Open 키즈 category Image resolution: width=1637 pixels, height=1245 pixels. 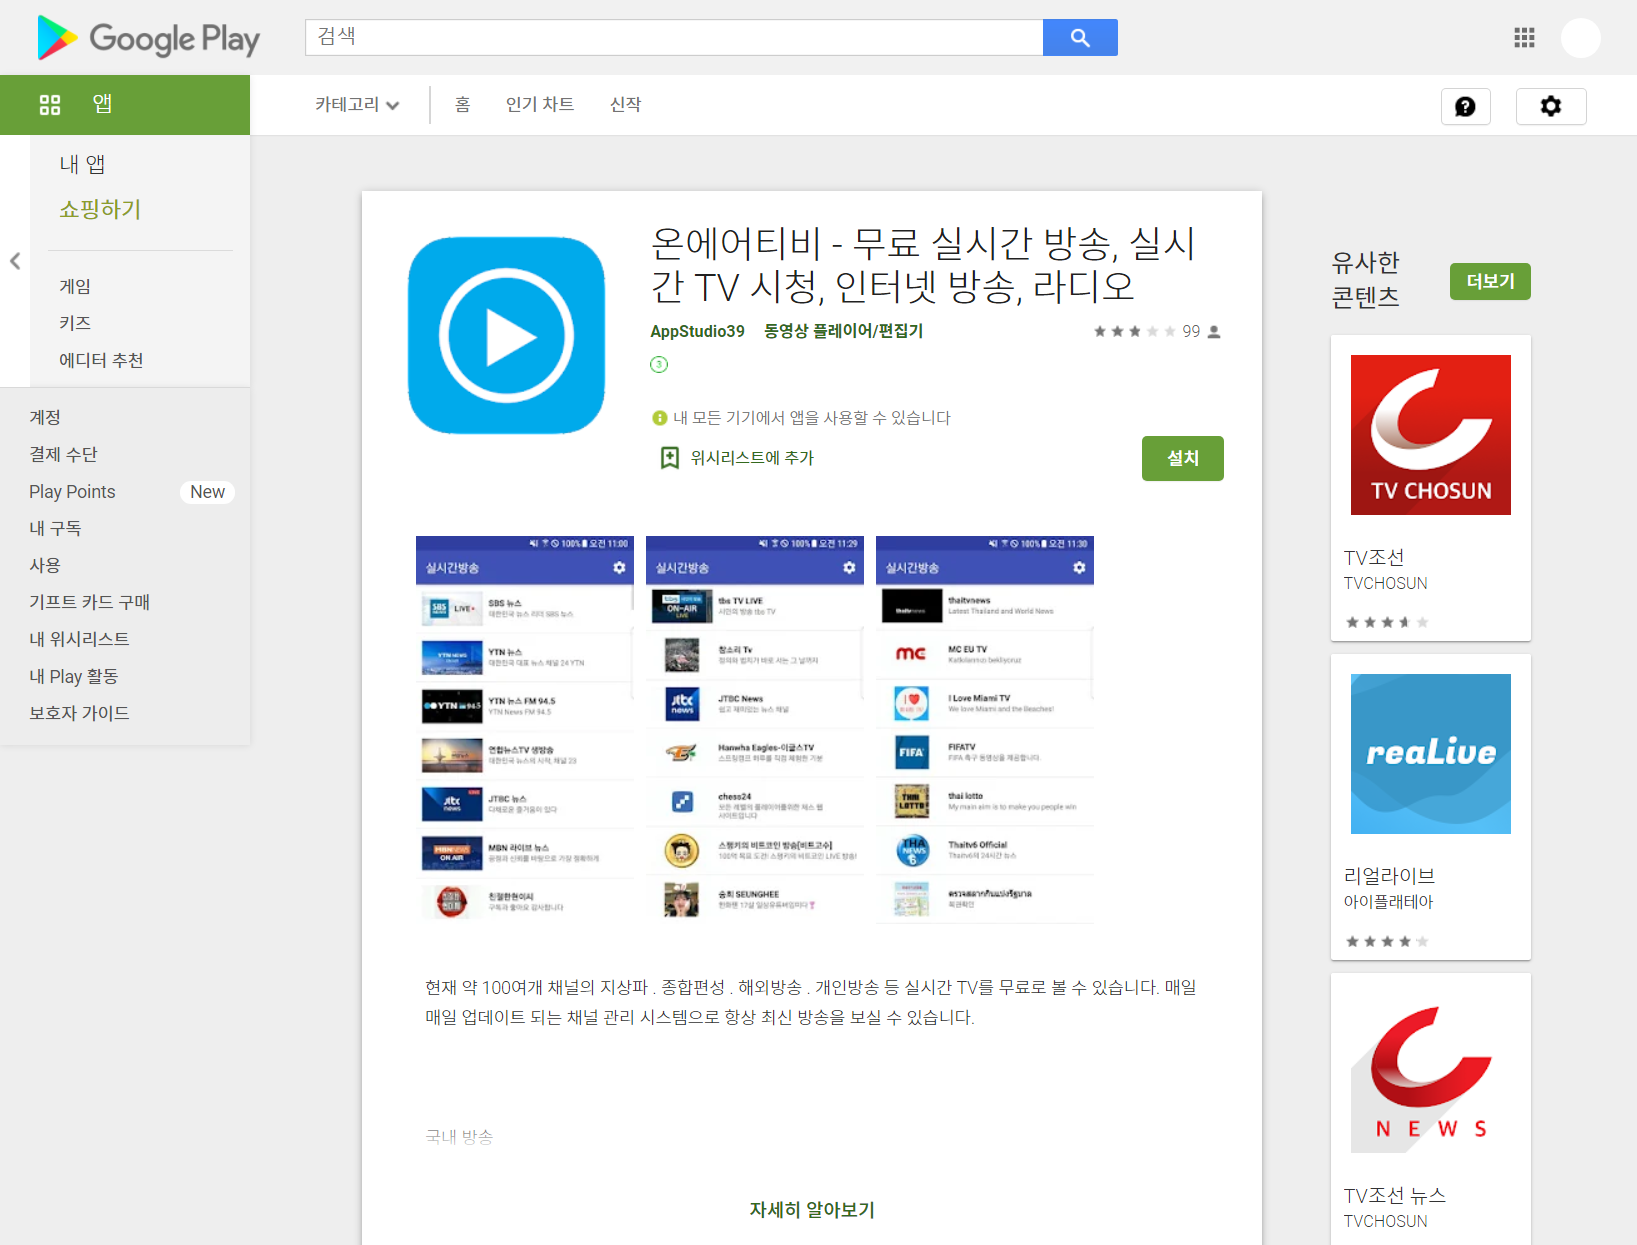click(75, 323)
